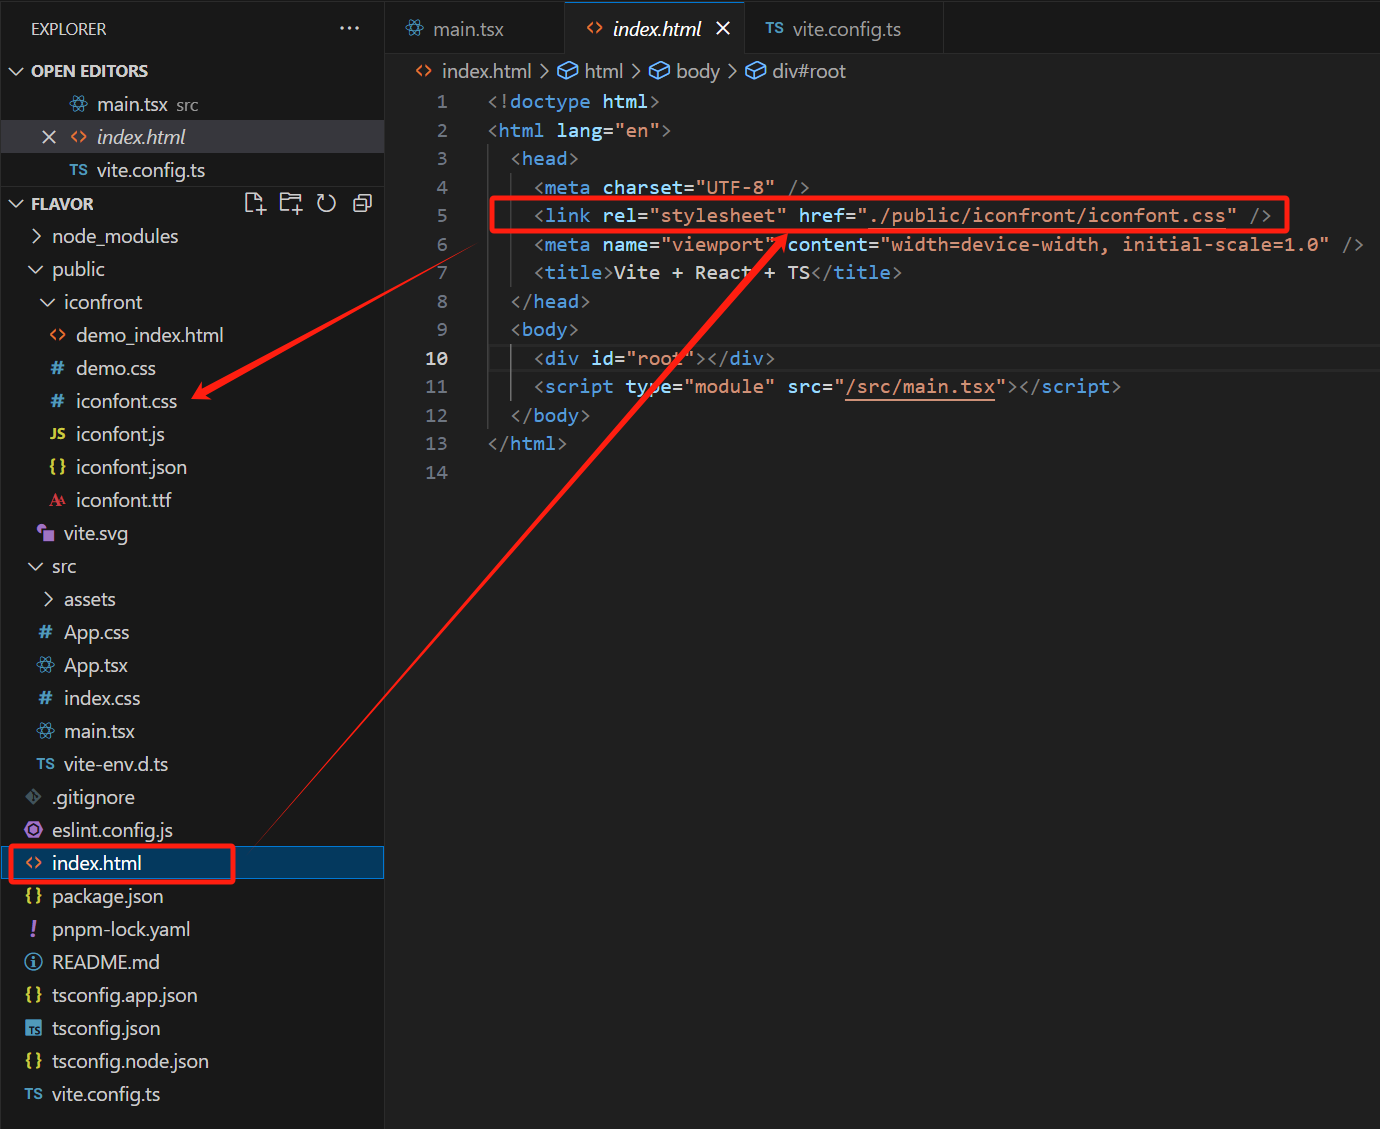
Task: Click TS icon beside vite-env.d.ts
Action: coord(45,764)
